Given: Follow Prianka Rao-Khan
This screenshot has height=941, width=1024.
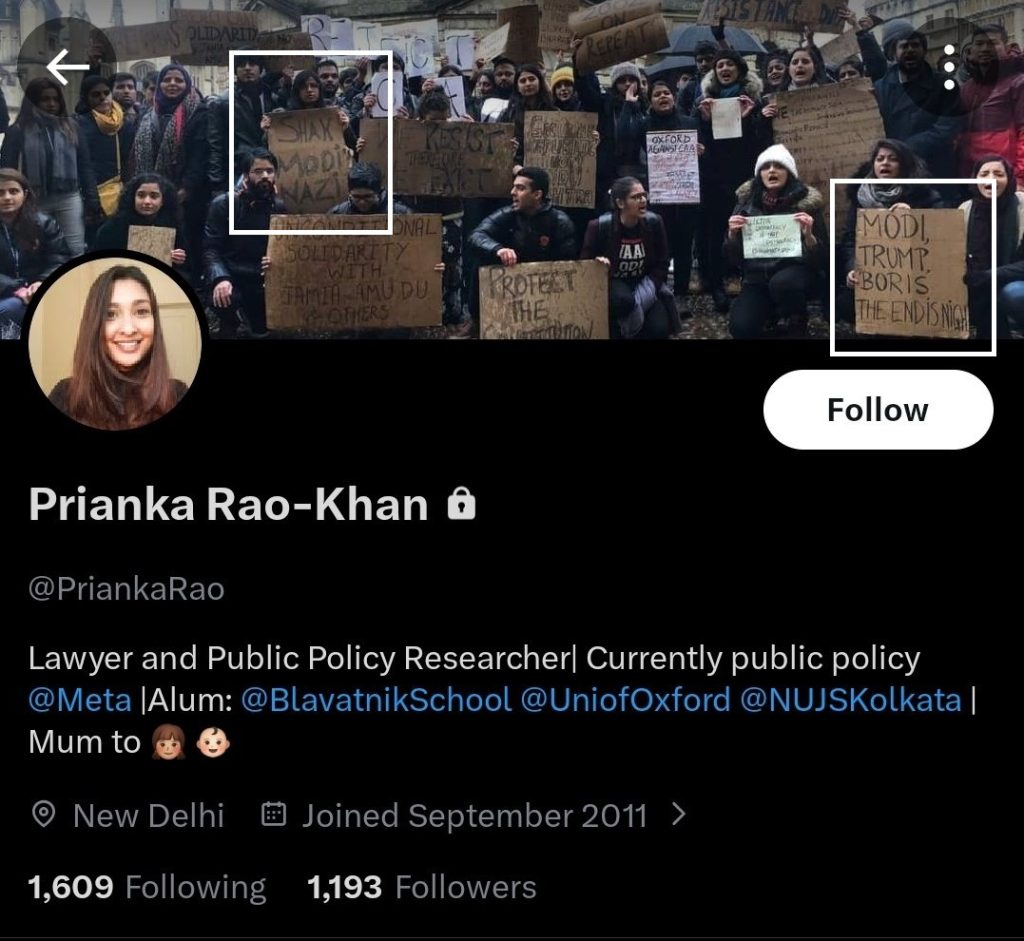Looking at the screenshot, I should 878,409.
